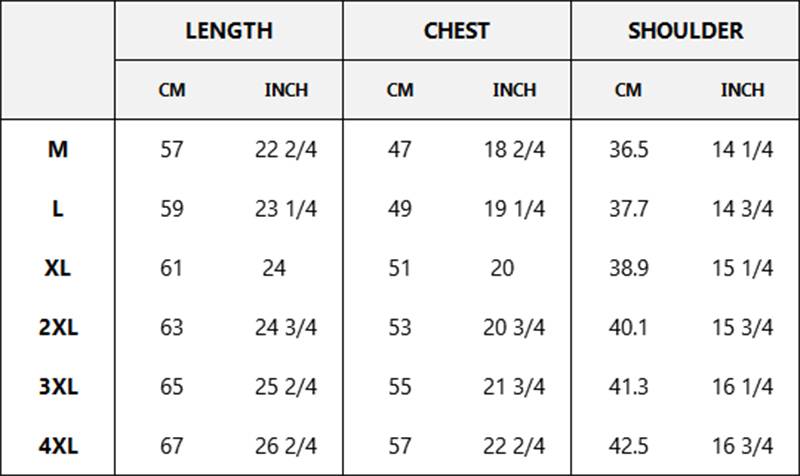Click the 36.5 shoulder cell

click(629, 149)
